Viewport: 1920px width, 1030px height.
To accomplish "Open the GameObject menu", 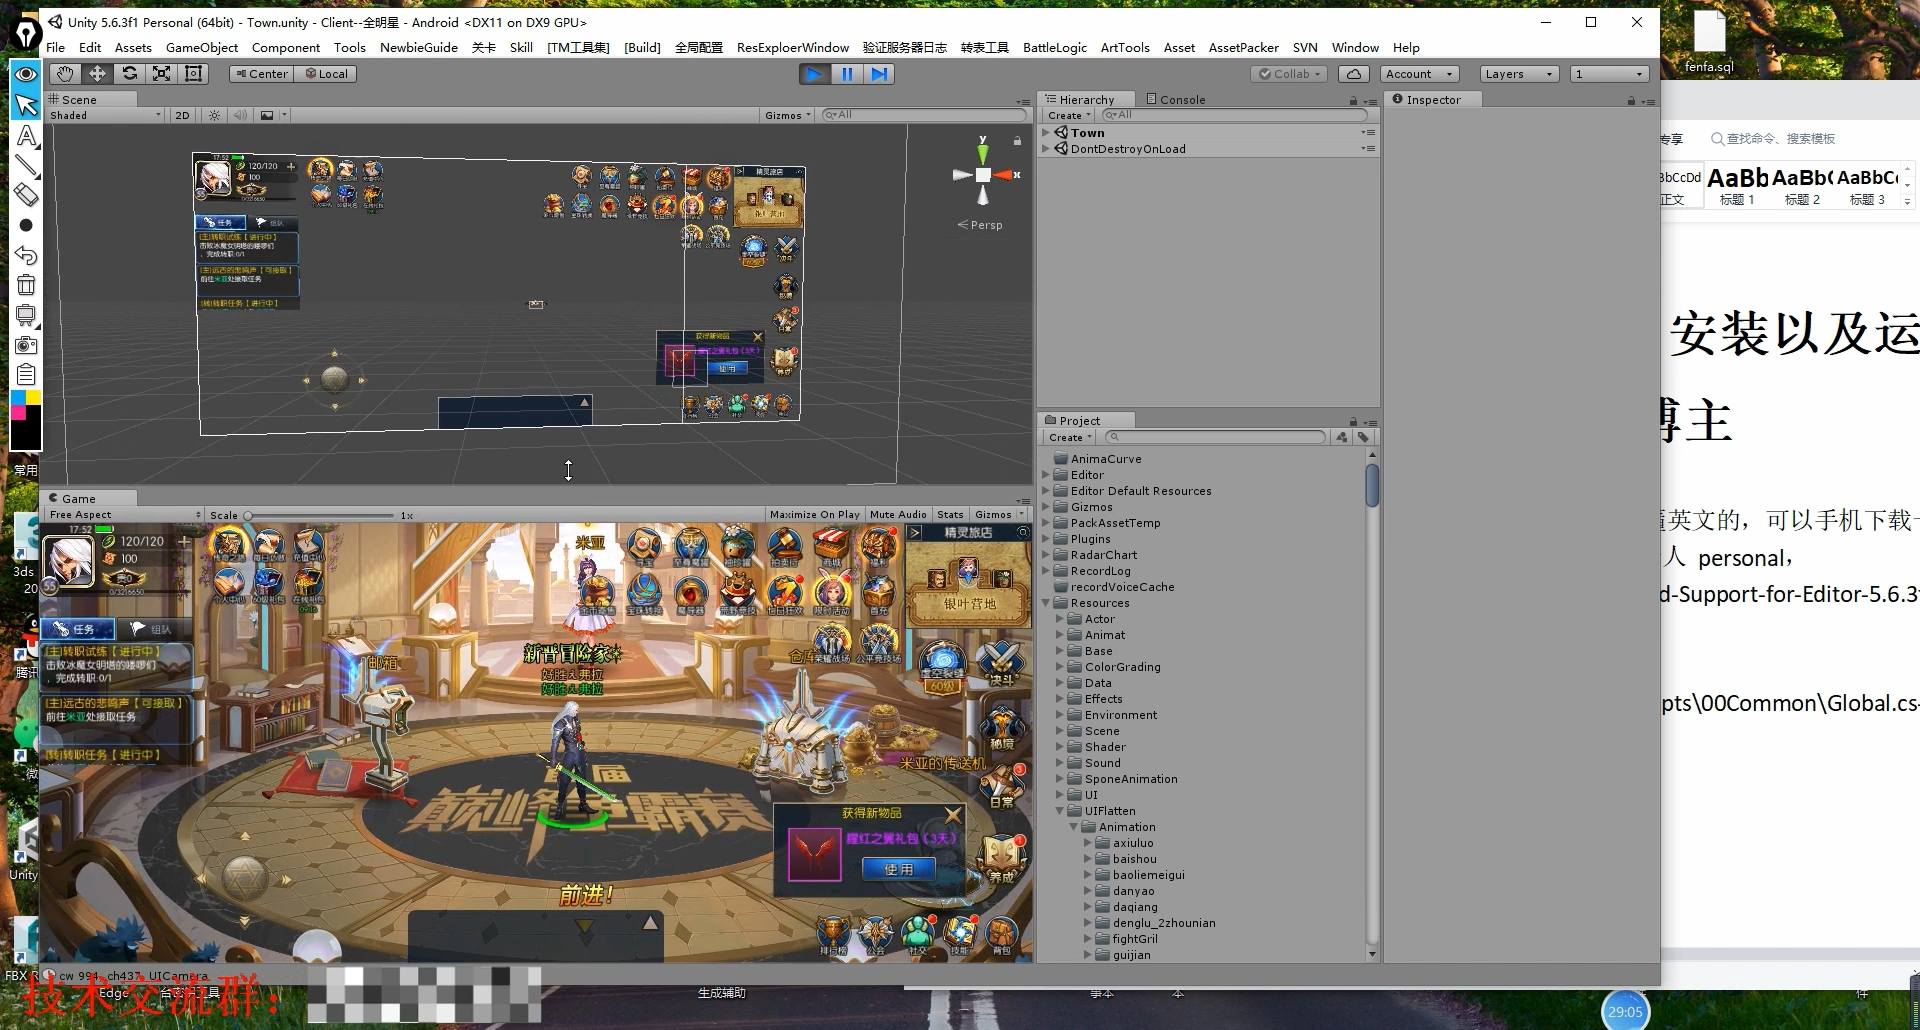I will (202, 47).
